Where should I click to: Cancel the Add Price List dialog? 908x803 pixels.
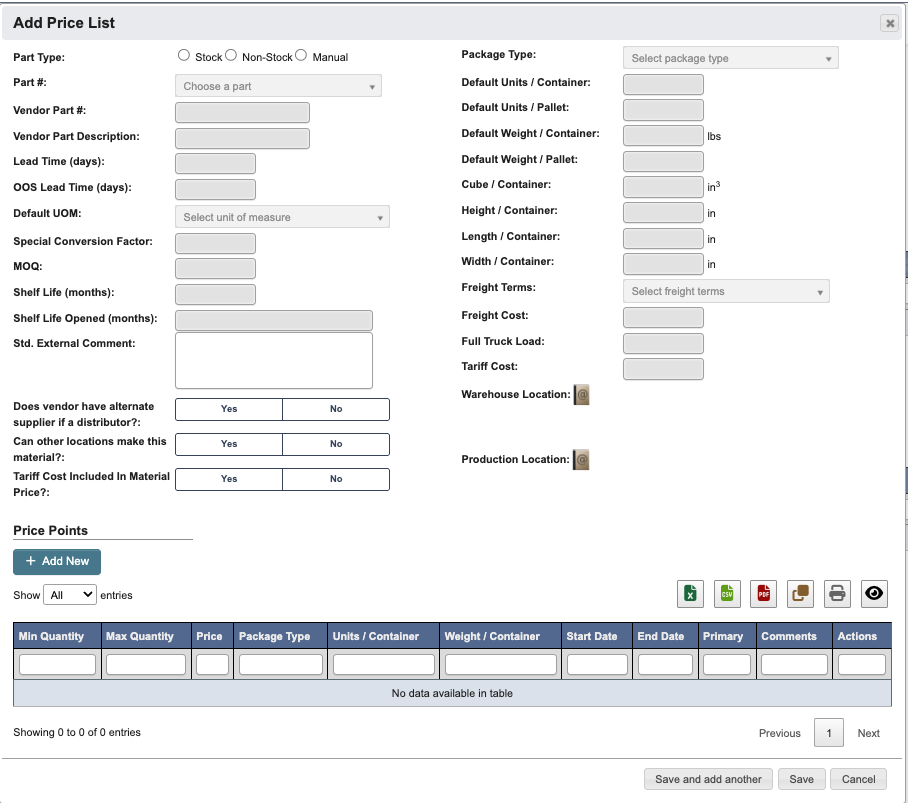coord(858,779)
